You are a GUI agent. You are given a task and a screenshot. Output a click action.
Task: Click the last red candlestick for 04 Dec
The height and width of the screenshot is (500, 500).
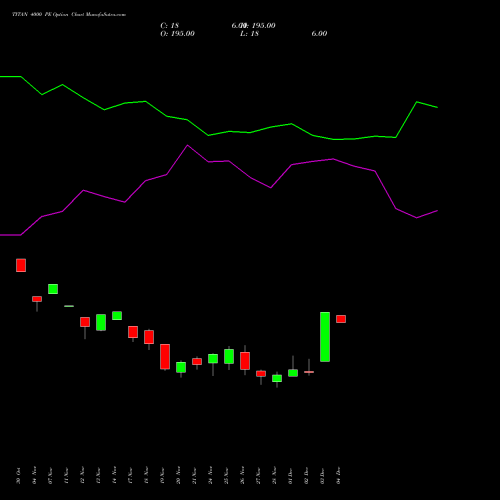click(x=341, y=319)
